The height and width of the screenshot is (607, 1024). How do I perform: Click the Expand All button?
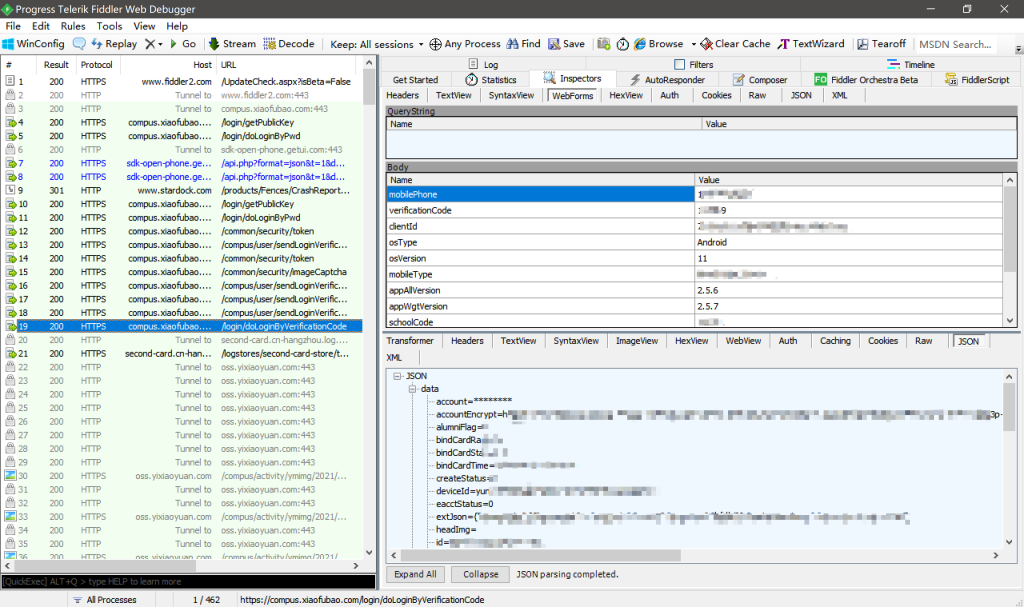415,574
